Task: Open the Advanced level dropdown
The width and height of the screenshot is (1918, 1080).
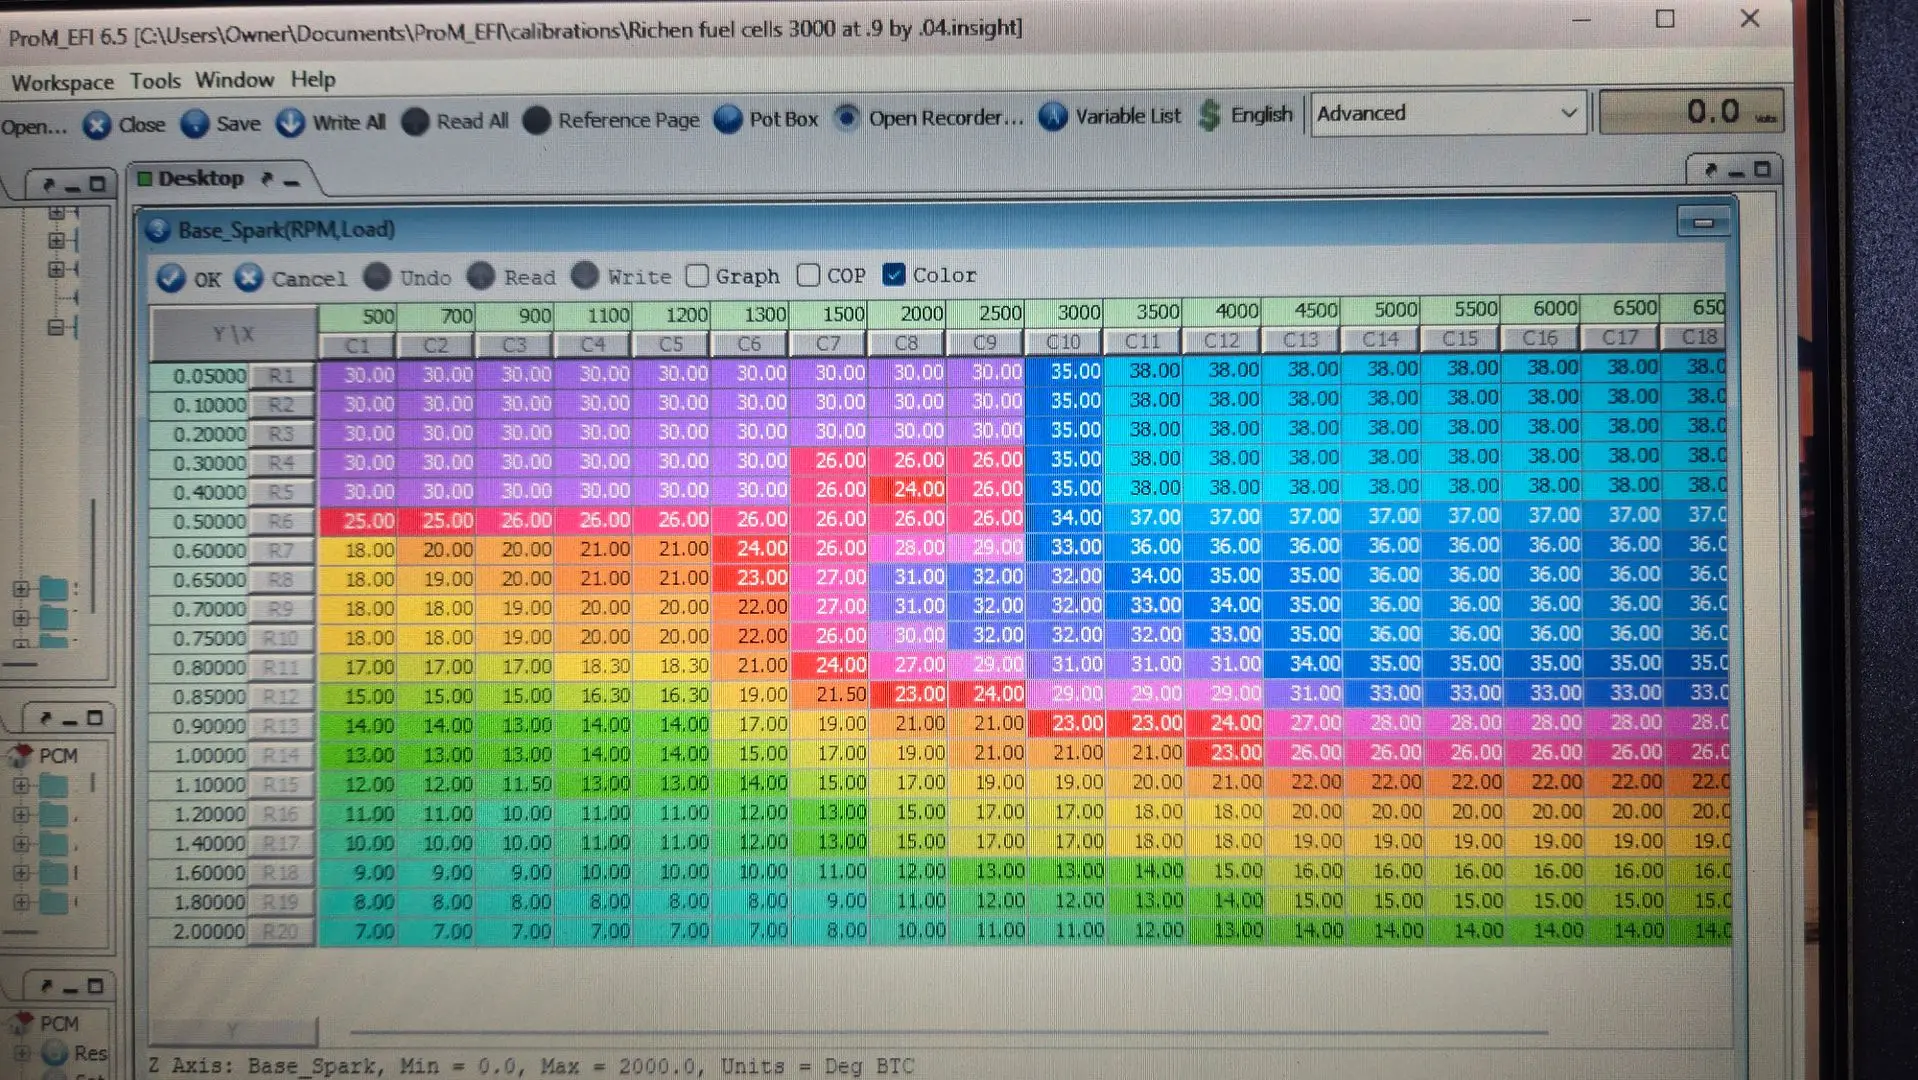Action: pos(1448,113)
